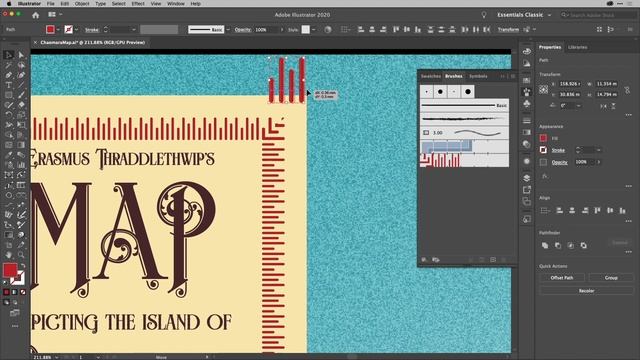Open the Brush Definition Basic dropdown

coord(228,29)
